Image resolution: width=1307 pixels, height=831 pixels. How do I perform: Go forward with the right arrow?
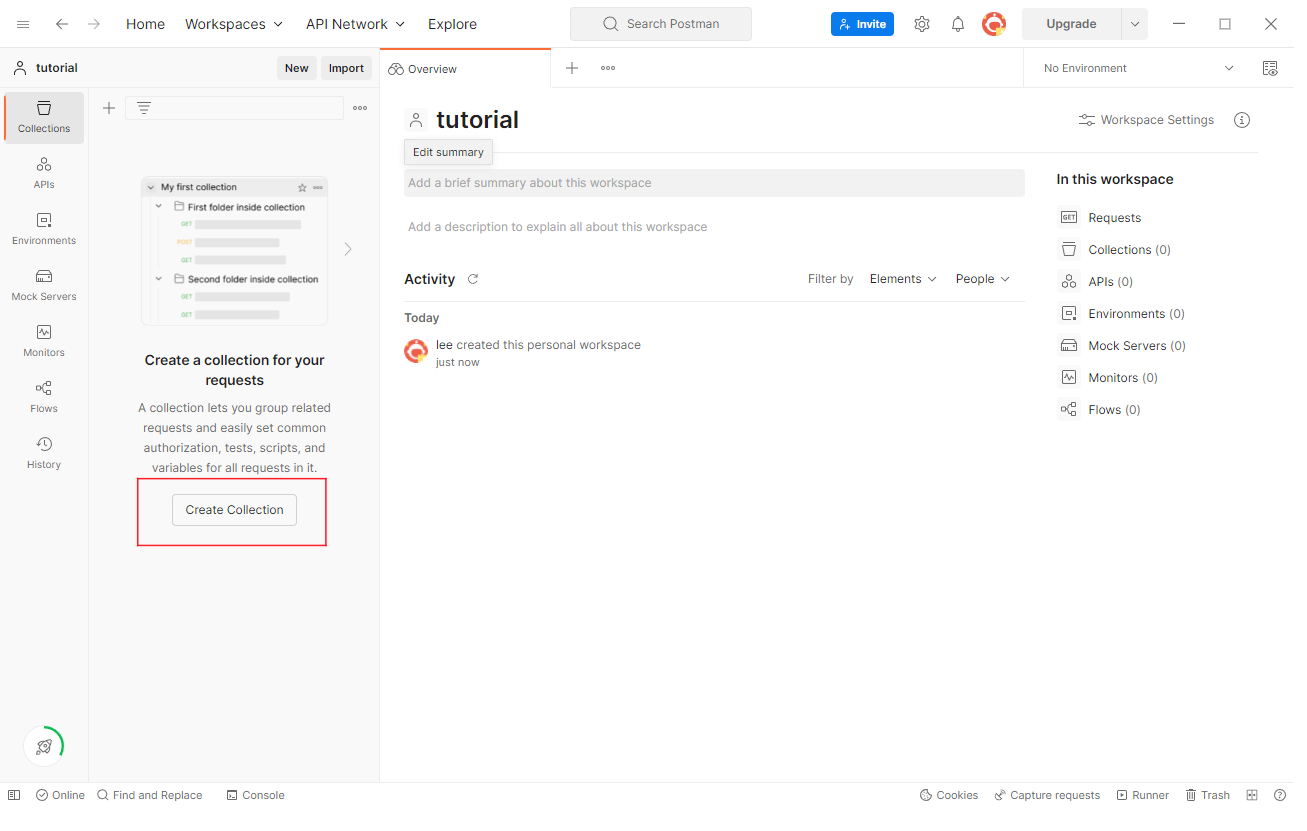(x=94, y=24)
